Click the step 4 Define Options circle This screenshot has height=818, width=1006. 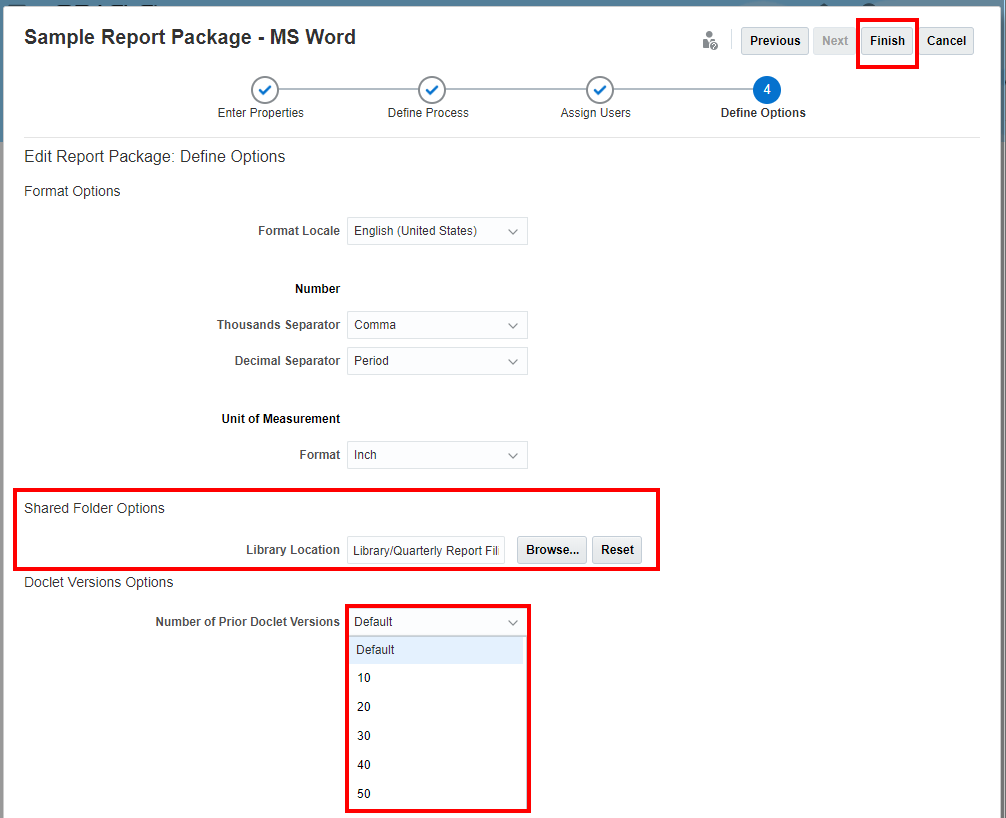767,90
